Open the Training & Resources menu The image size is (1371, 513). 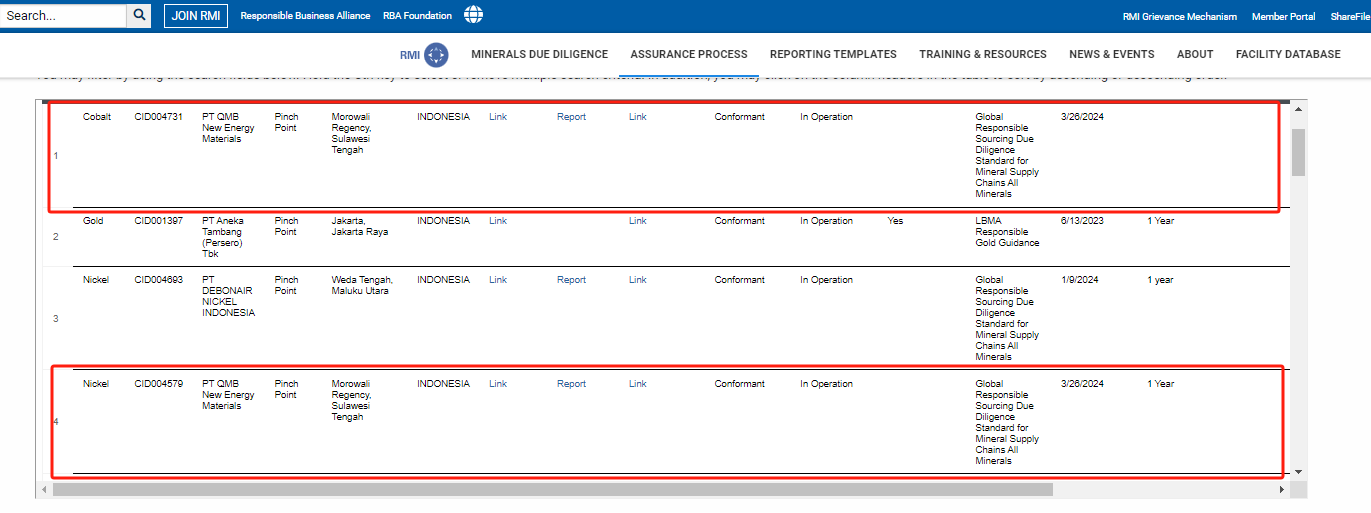coord(982,55)
